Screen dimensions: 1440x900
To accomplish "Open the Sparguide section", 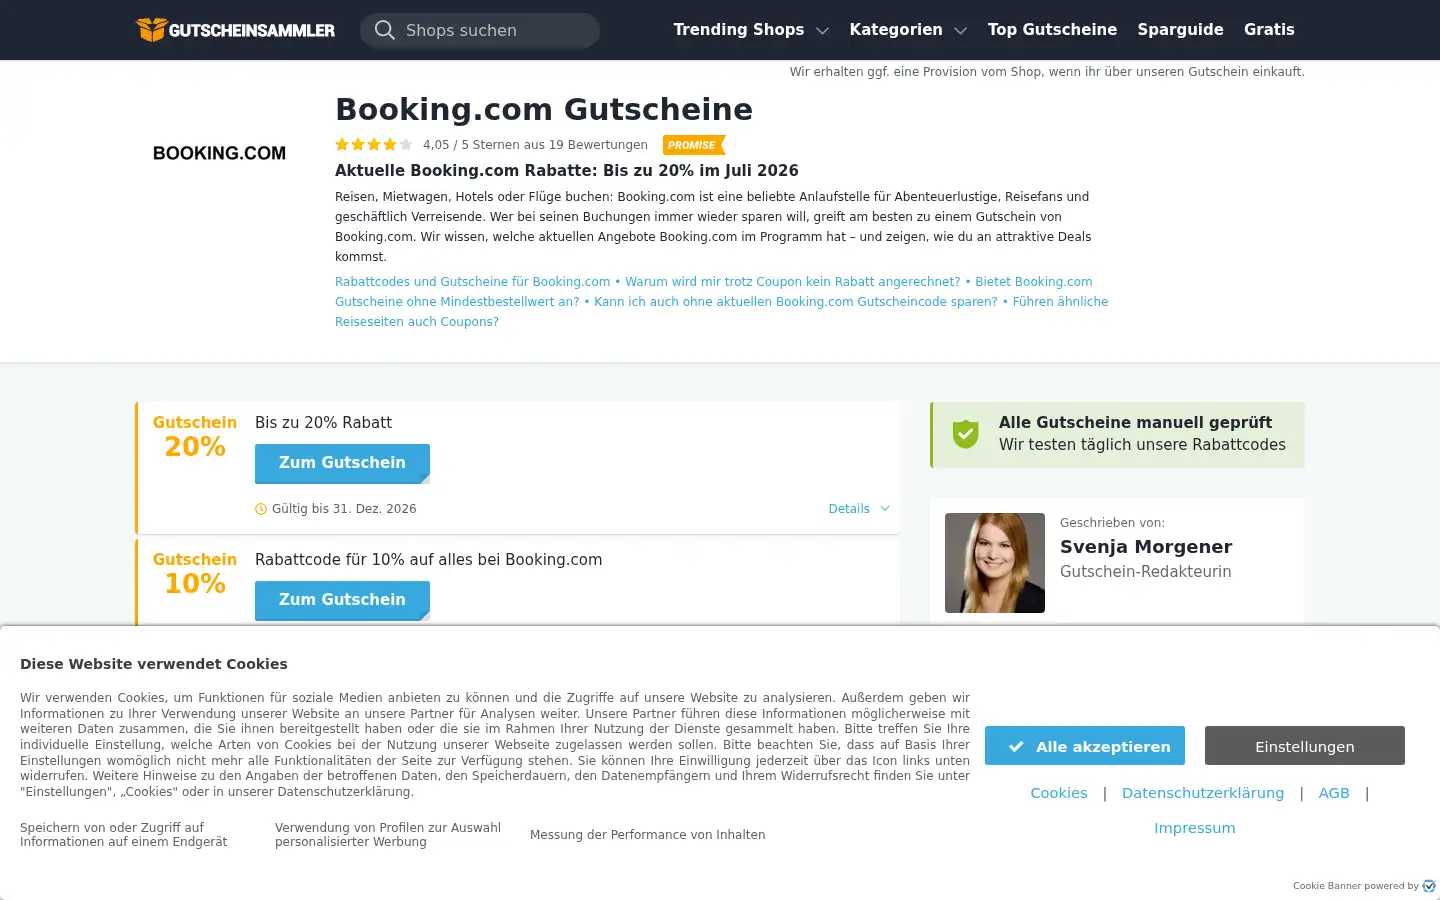I will (1180, 30).
